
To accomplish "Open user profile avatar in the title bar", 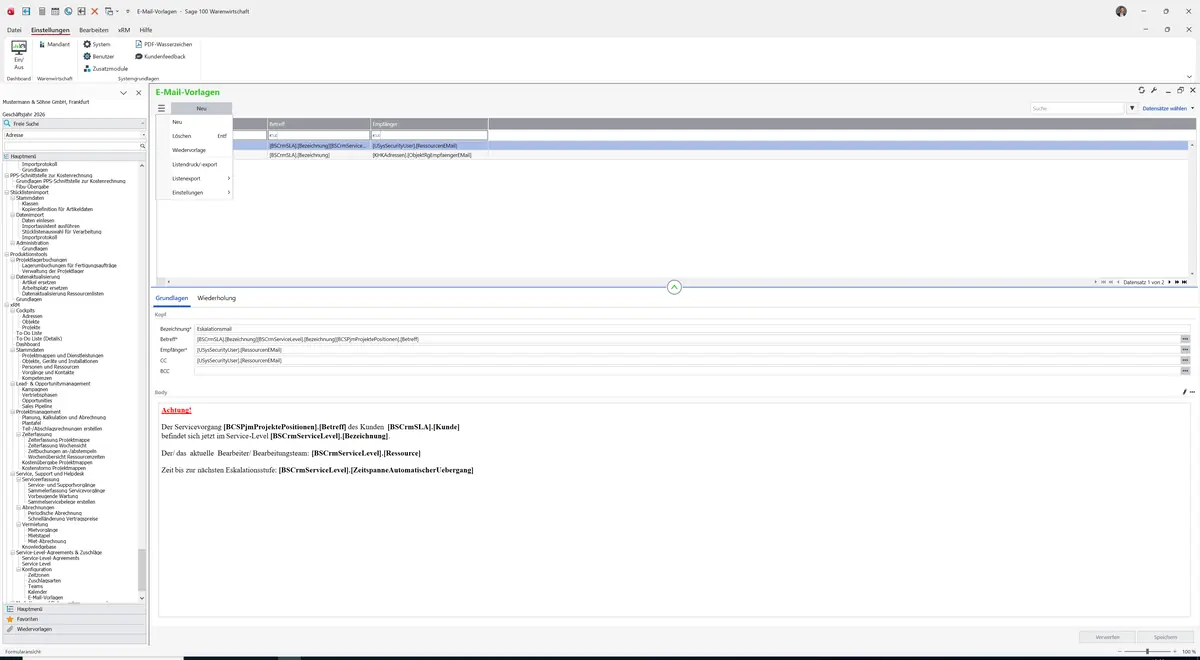I will [x=1121, y=11].
